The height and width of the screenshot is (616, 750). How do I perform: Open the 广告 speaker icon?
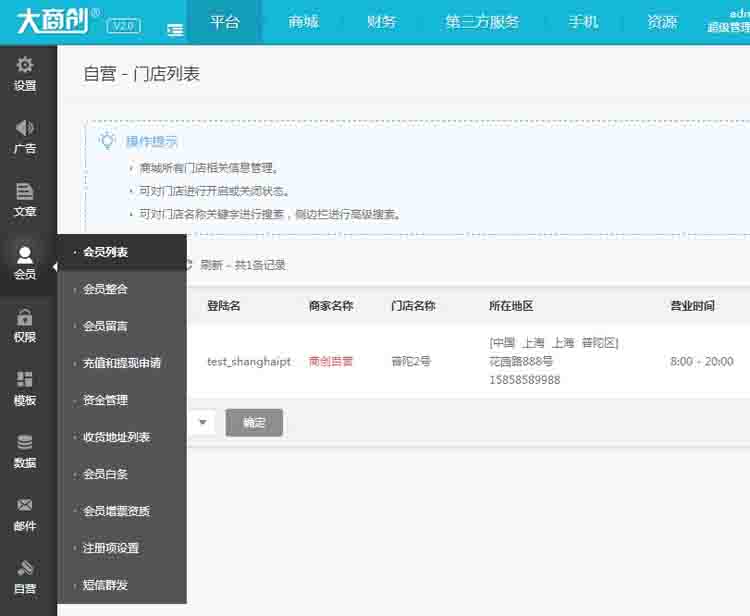tap(25, 129)
